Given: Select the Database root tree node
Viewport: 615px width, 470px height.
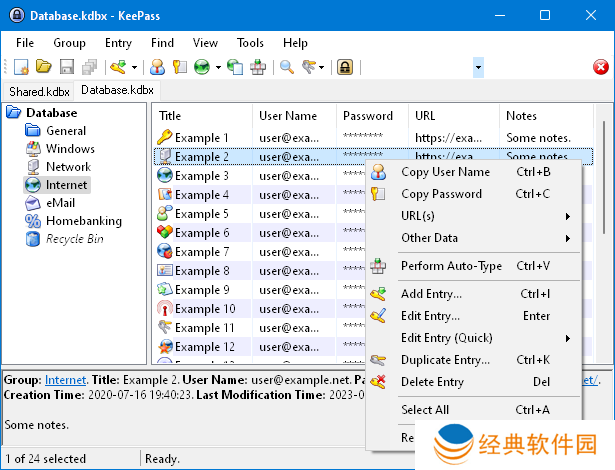Looking at the screenshot, I should click(x=51, y=113).
